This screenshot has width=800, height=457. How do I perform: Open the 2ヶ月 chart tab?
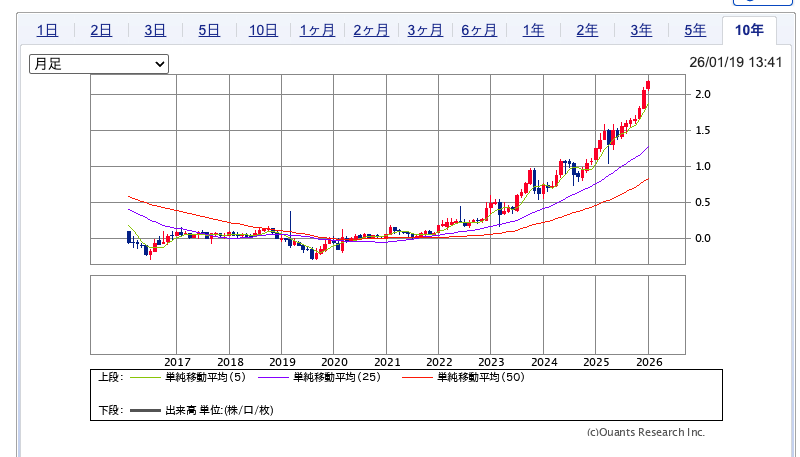pyautogui.click(x=371, y=30)
